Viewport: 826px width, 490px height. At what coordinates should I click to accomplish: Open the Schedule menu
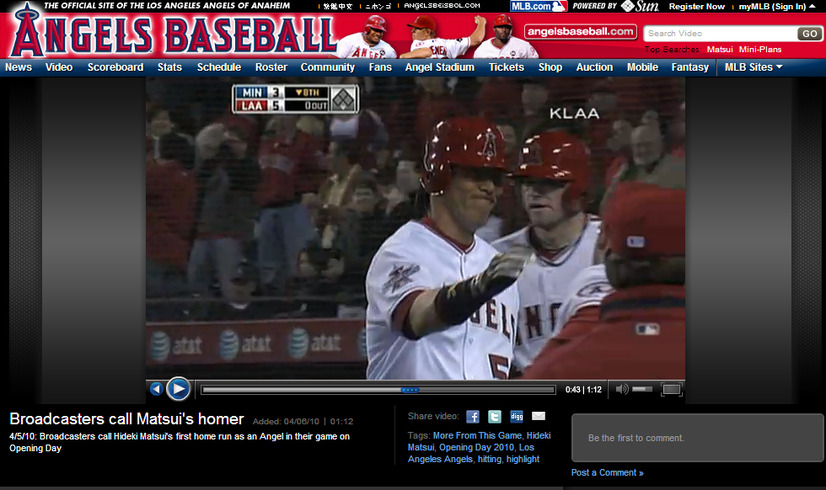(219, 67)
